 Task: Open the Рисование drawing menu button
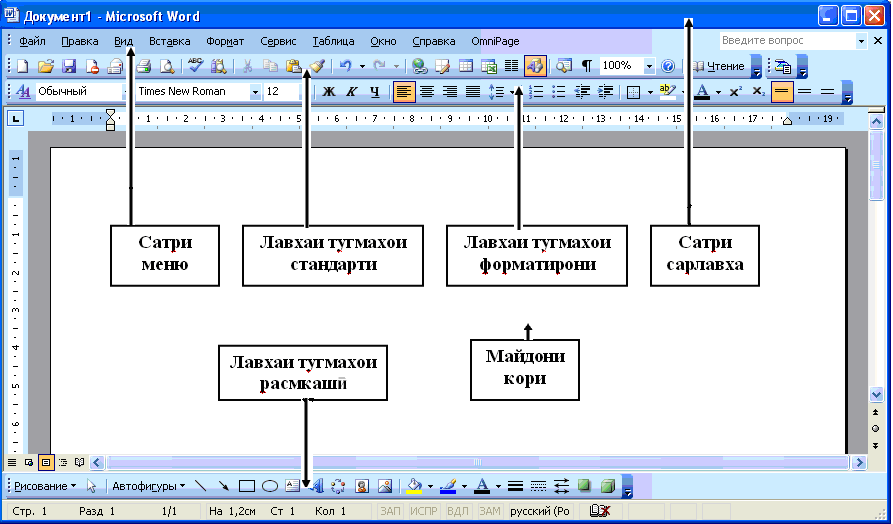45,486
